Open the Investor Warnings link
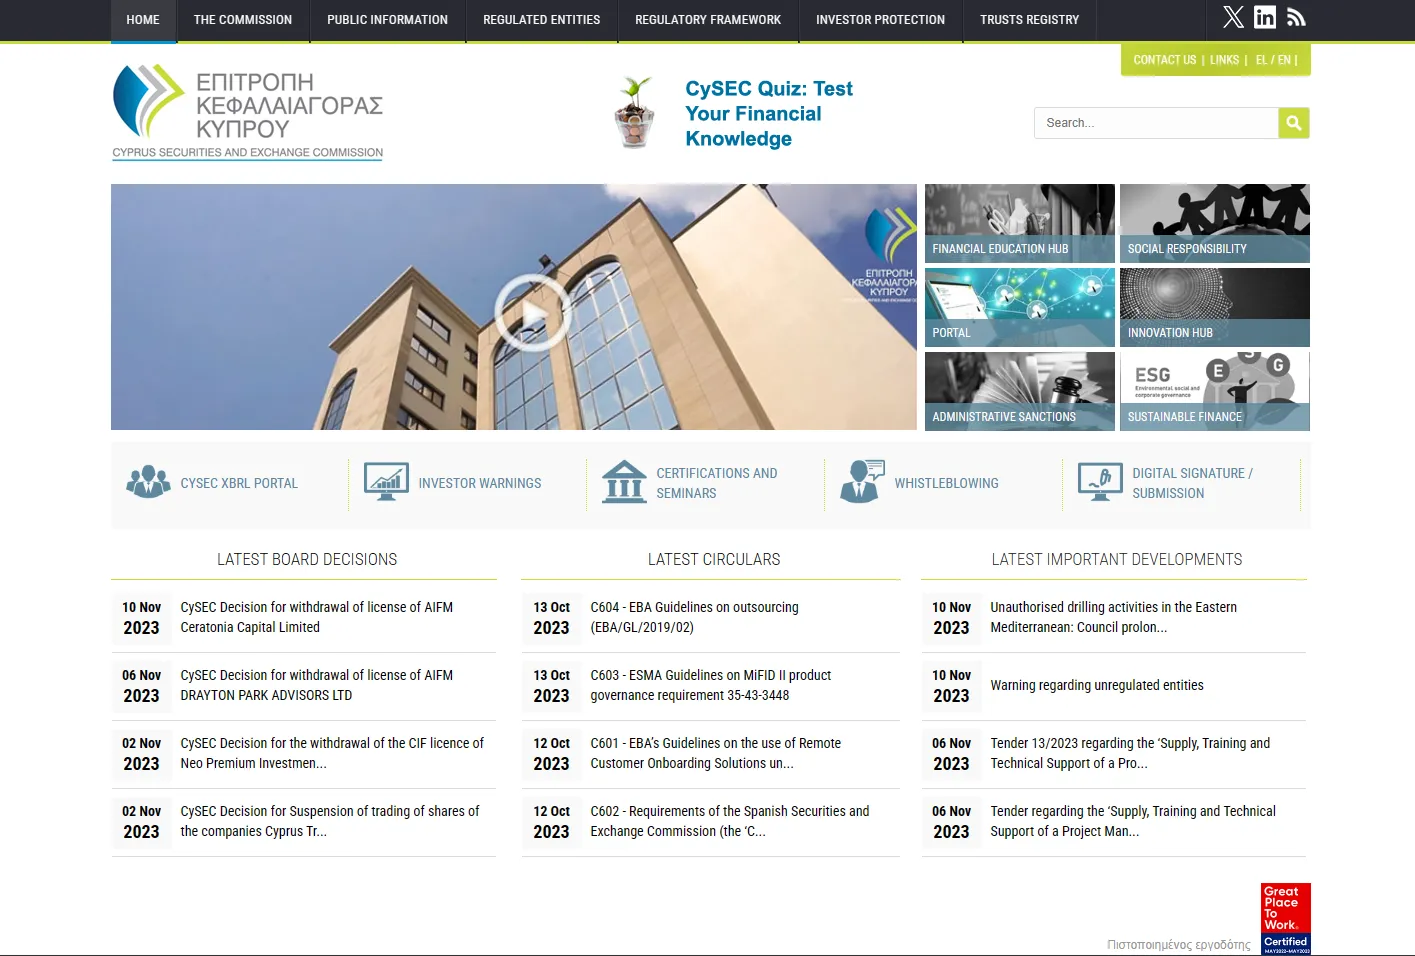 point(480,483)
